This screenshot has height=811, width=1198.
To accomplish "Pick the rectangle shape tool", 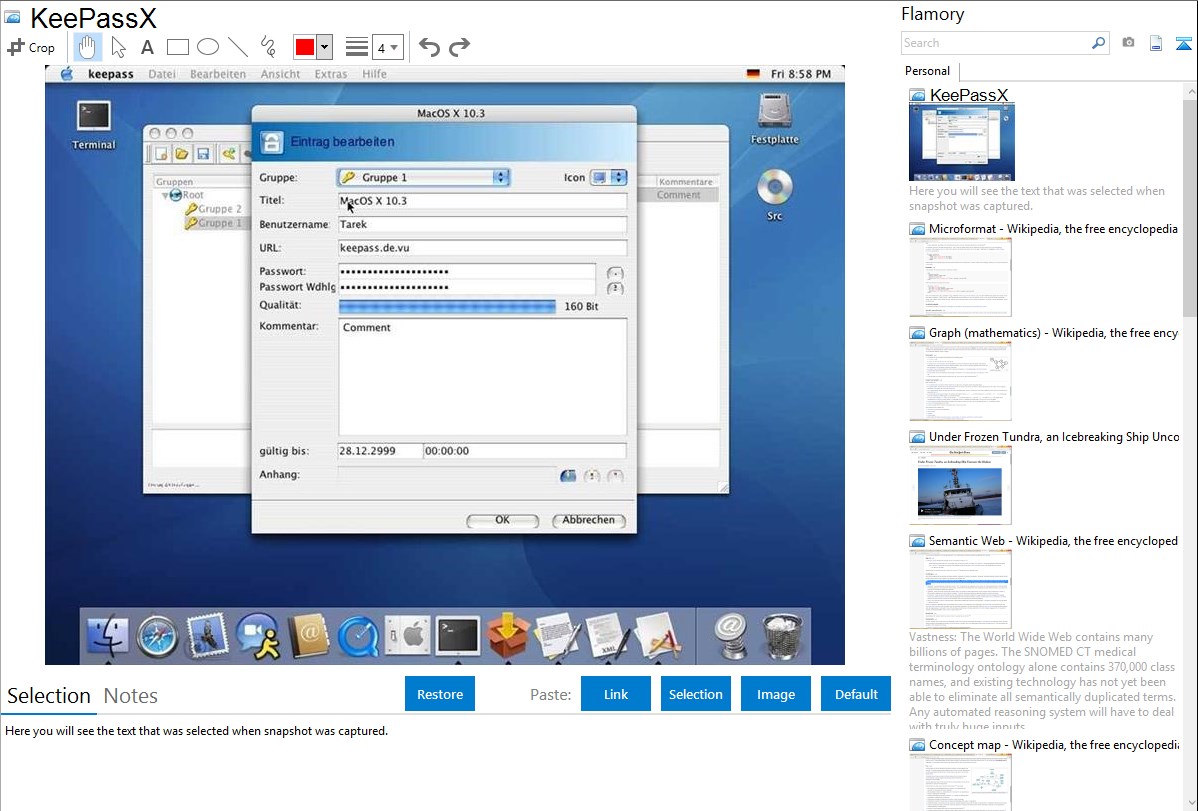I will (178, 47).
